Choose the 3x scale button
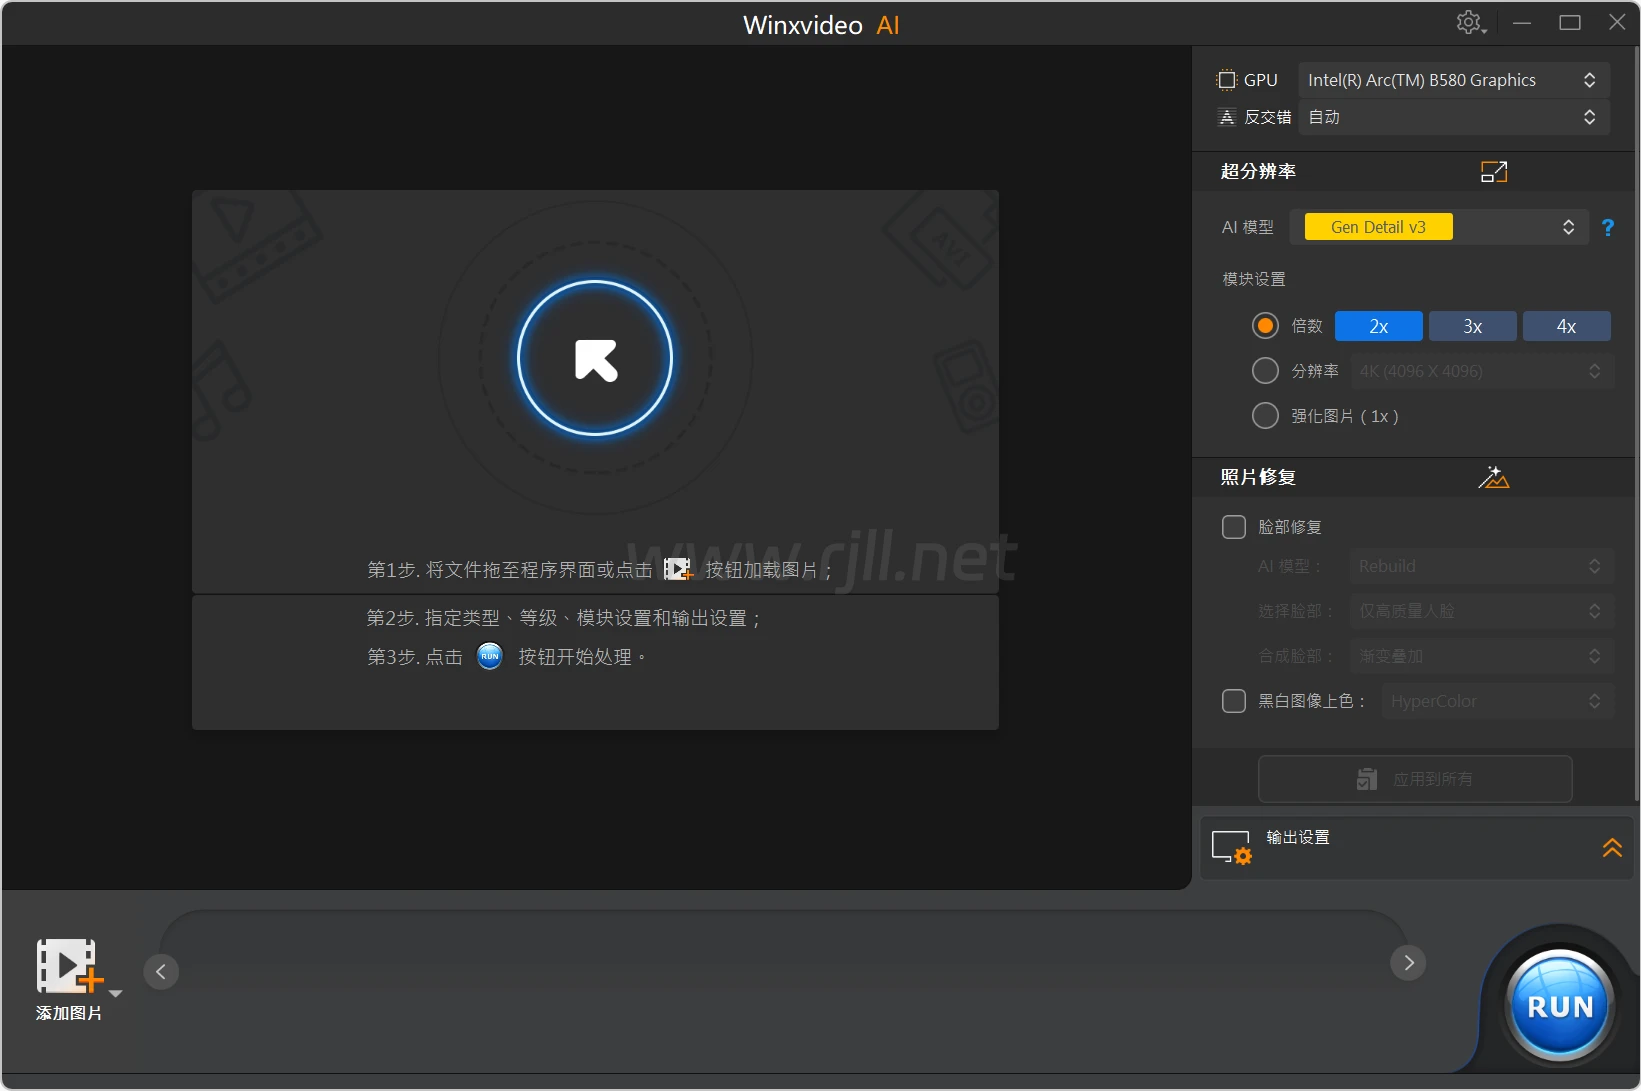Image resolution: width=1641 pixels, height=1091 pixels. click(x=1472, y=327)
